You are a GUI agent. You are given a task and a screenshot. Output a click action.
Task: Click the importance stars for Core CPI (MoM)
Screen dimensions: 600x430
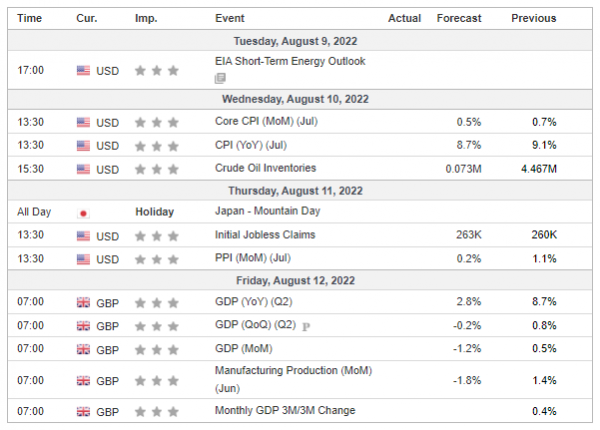(157, 122)
